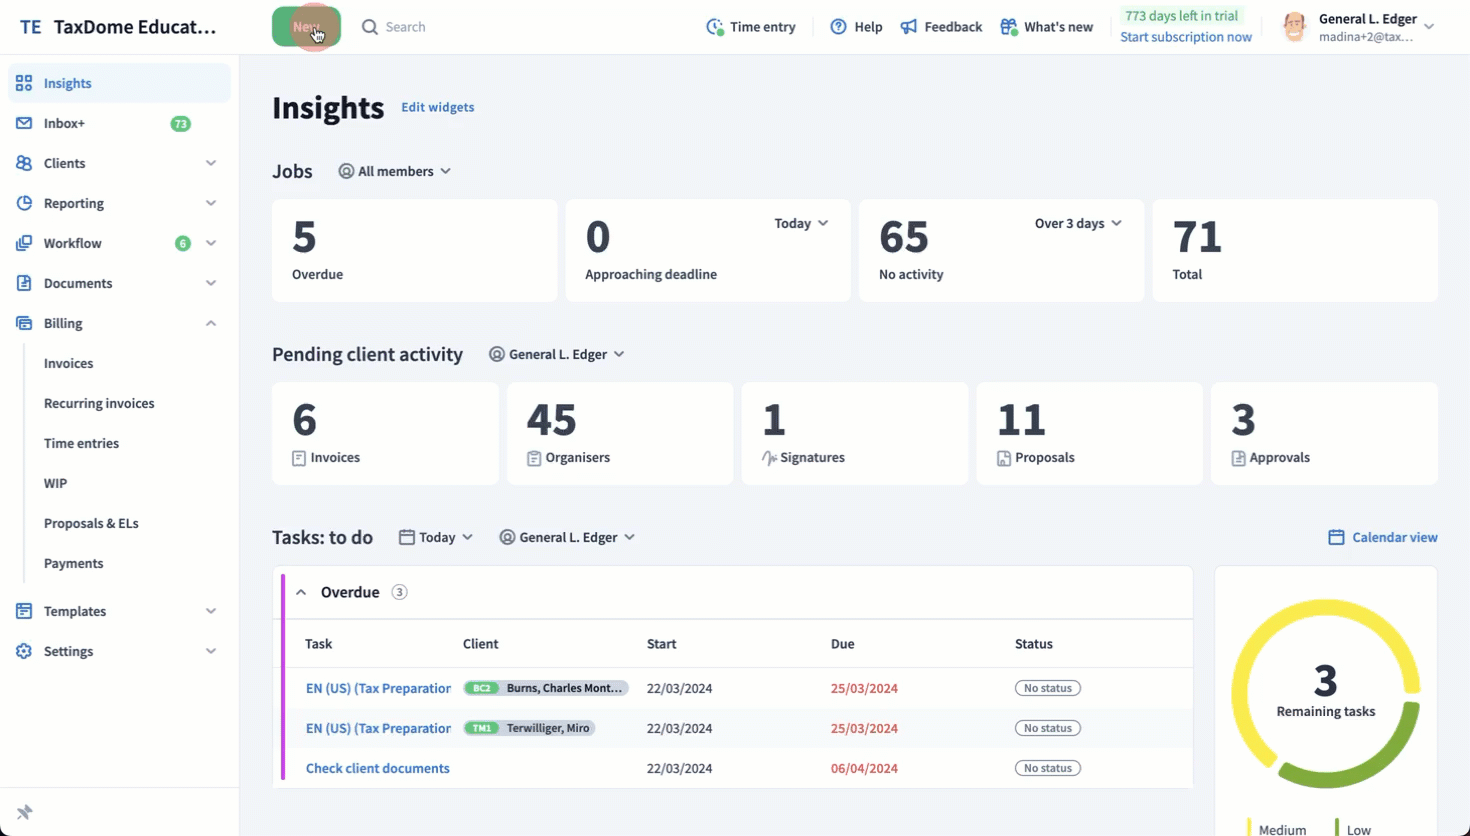The height and width of the screenshot is (836, 1470).
Task: Go to Proposals & ELs page
Action: coord(91,523)
